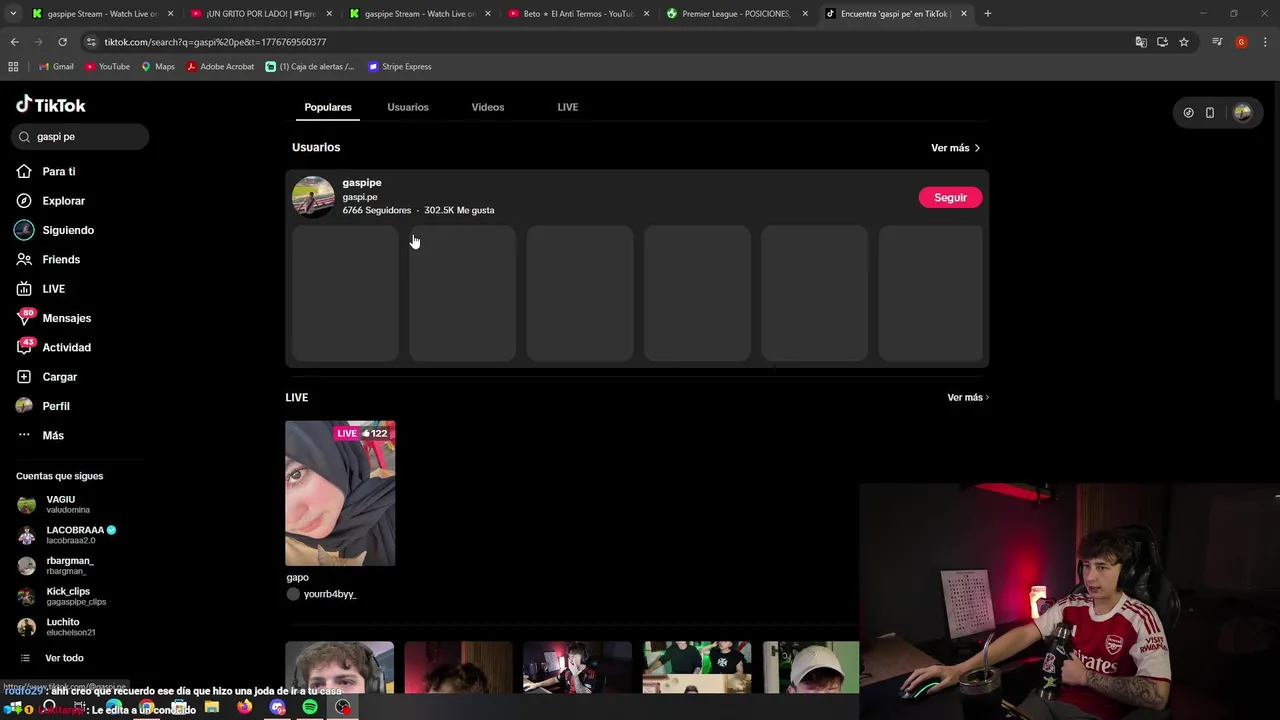Open gaspipe profile picture
Image resolution: width=1280 pixels, height=720 pixels.
tap(313, 197)
